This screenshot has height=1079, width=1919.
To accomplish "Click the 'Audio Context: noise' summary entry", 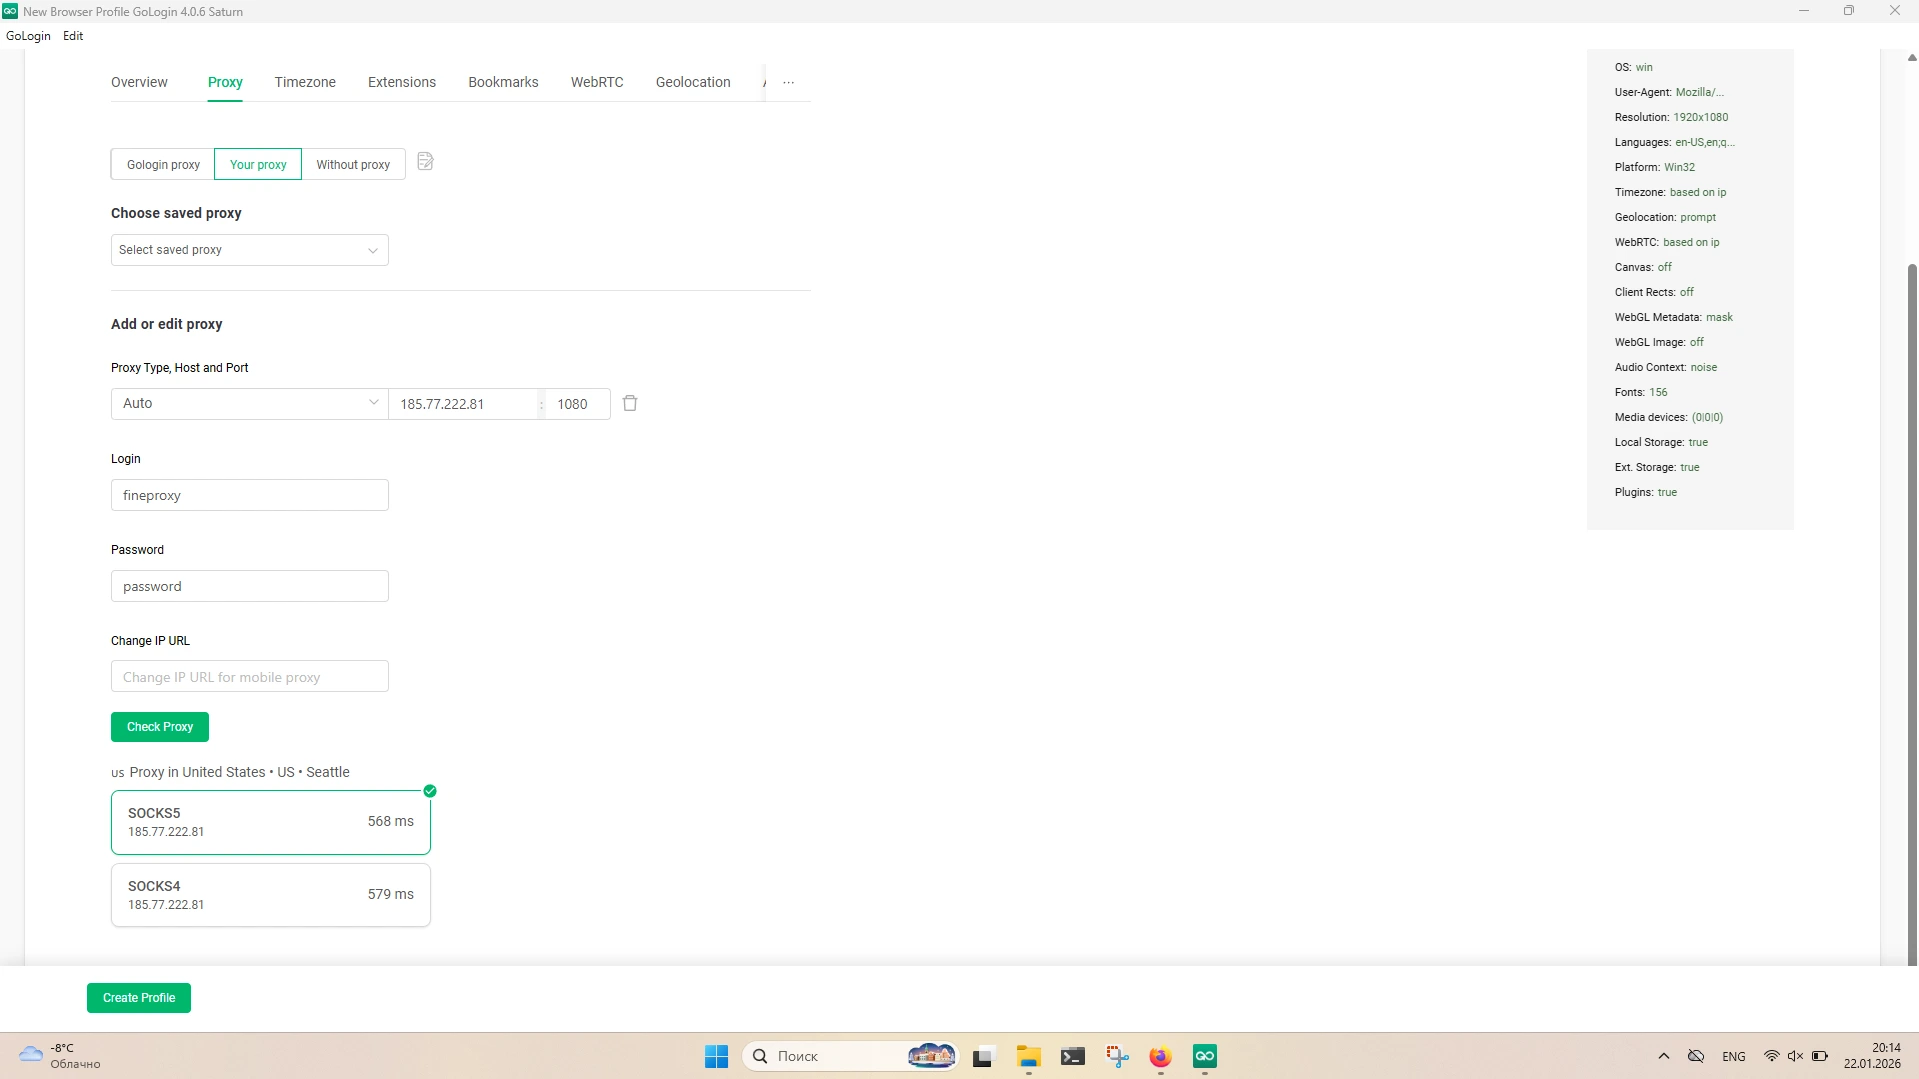I will (x=1665, y=367).
